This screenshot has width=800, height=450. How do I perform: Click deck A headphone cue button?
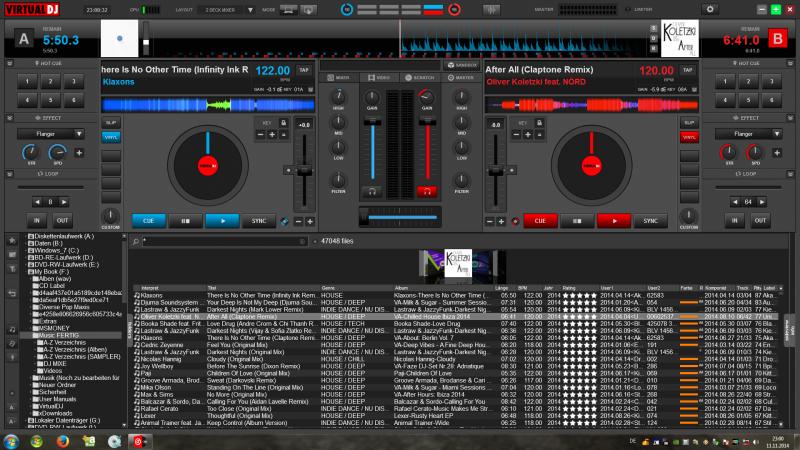372,192
